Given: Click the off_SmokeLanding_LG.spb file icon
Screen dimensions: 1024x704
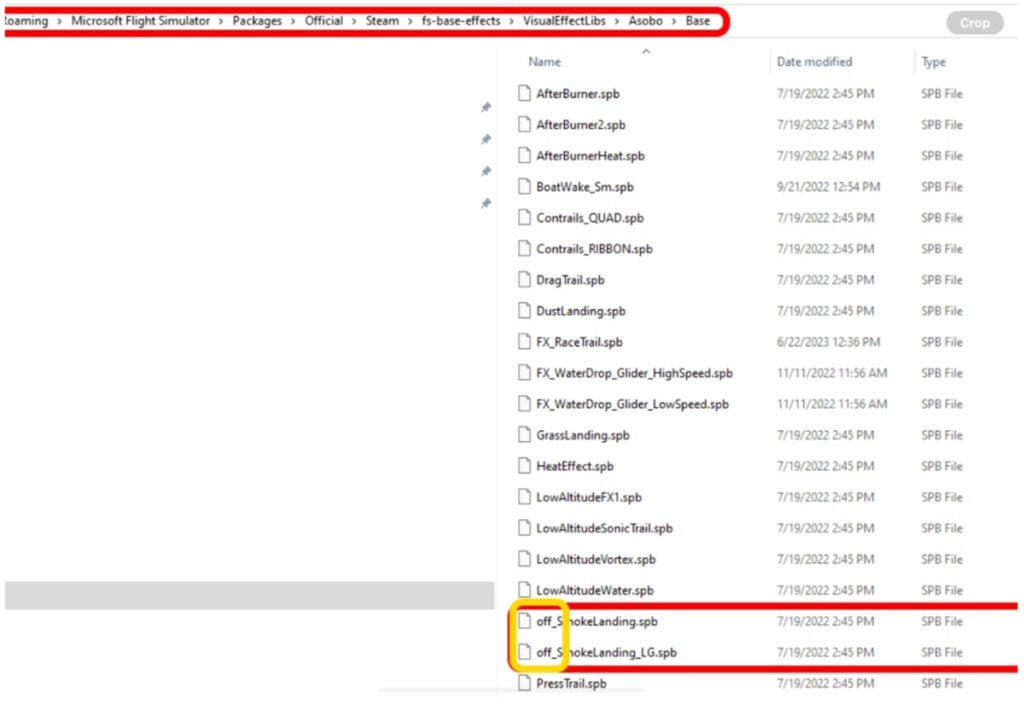Looking at the screenshot, I should tap(524, 651).
